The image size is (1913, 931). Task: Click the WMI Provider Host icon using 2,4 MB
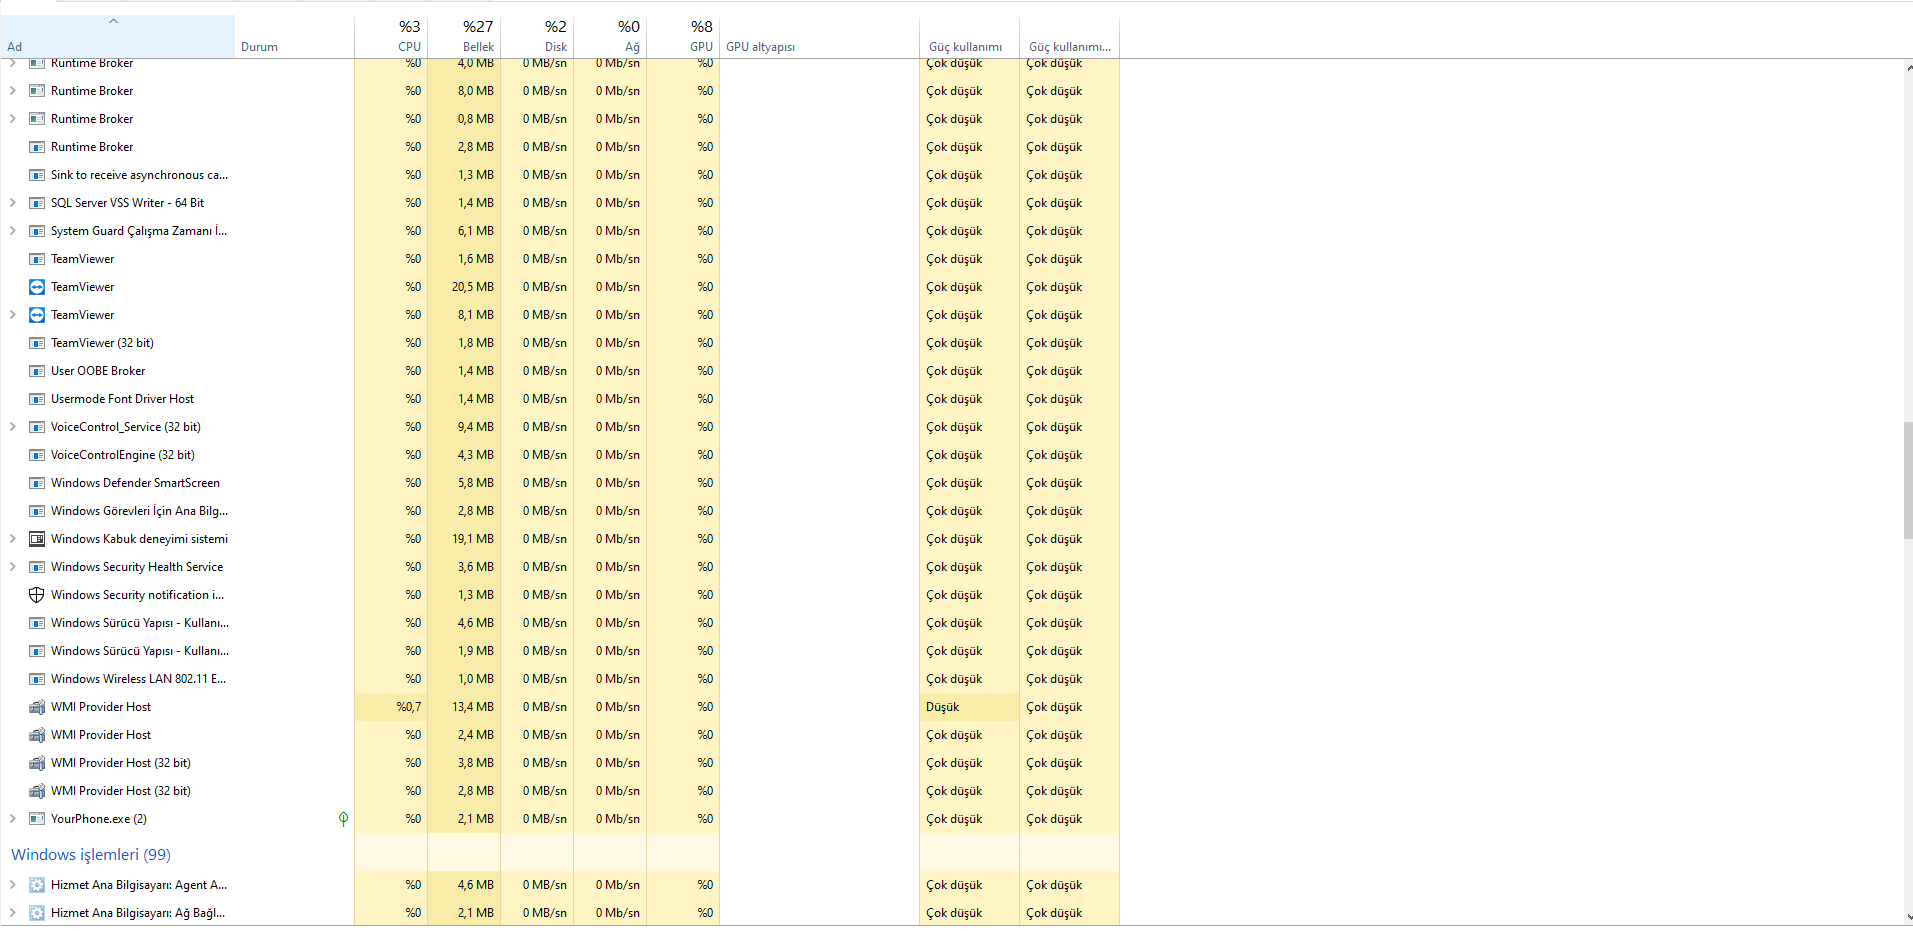pos(37,735)
